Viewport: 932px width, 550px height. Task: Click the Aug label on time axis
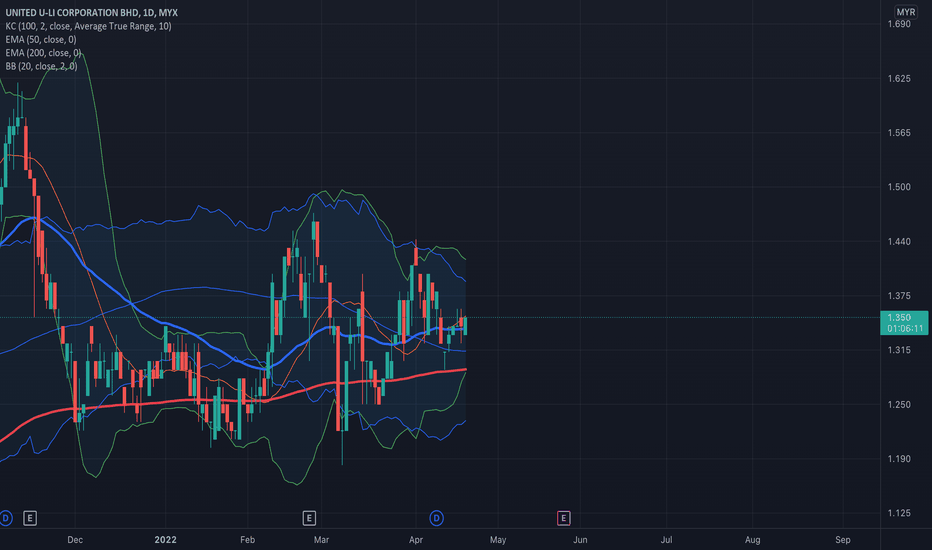coord(752,540)
